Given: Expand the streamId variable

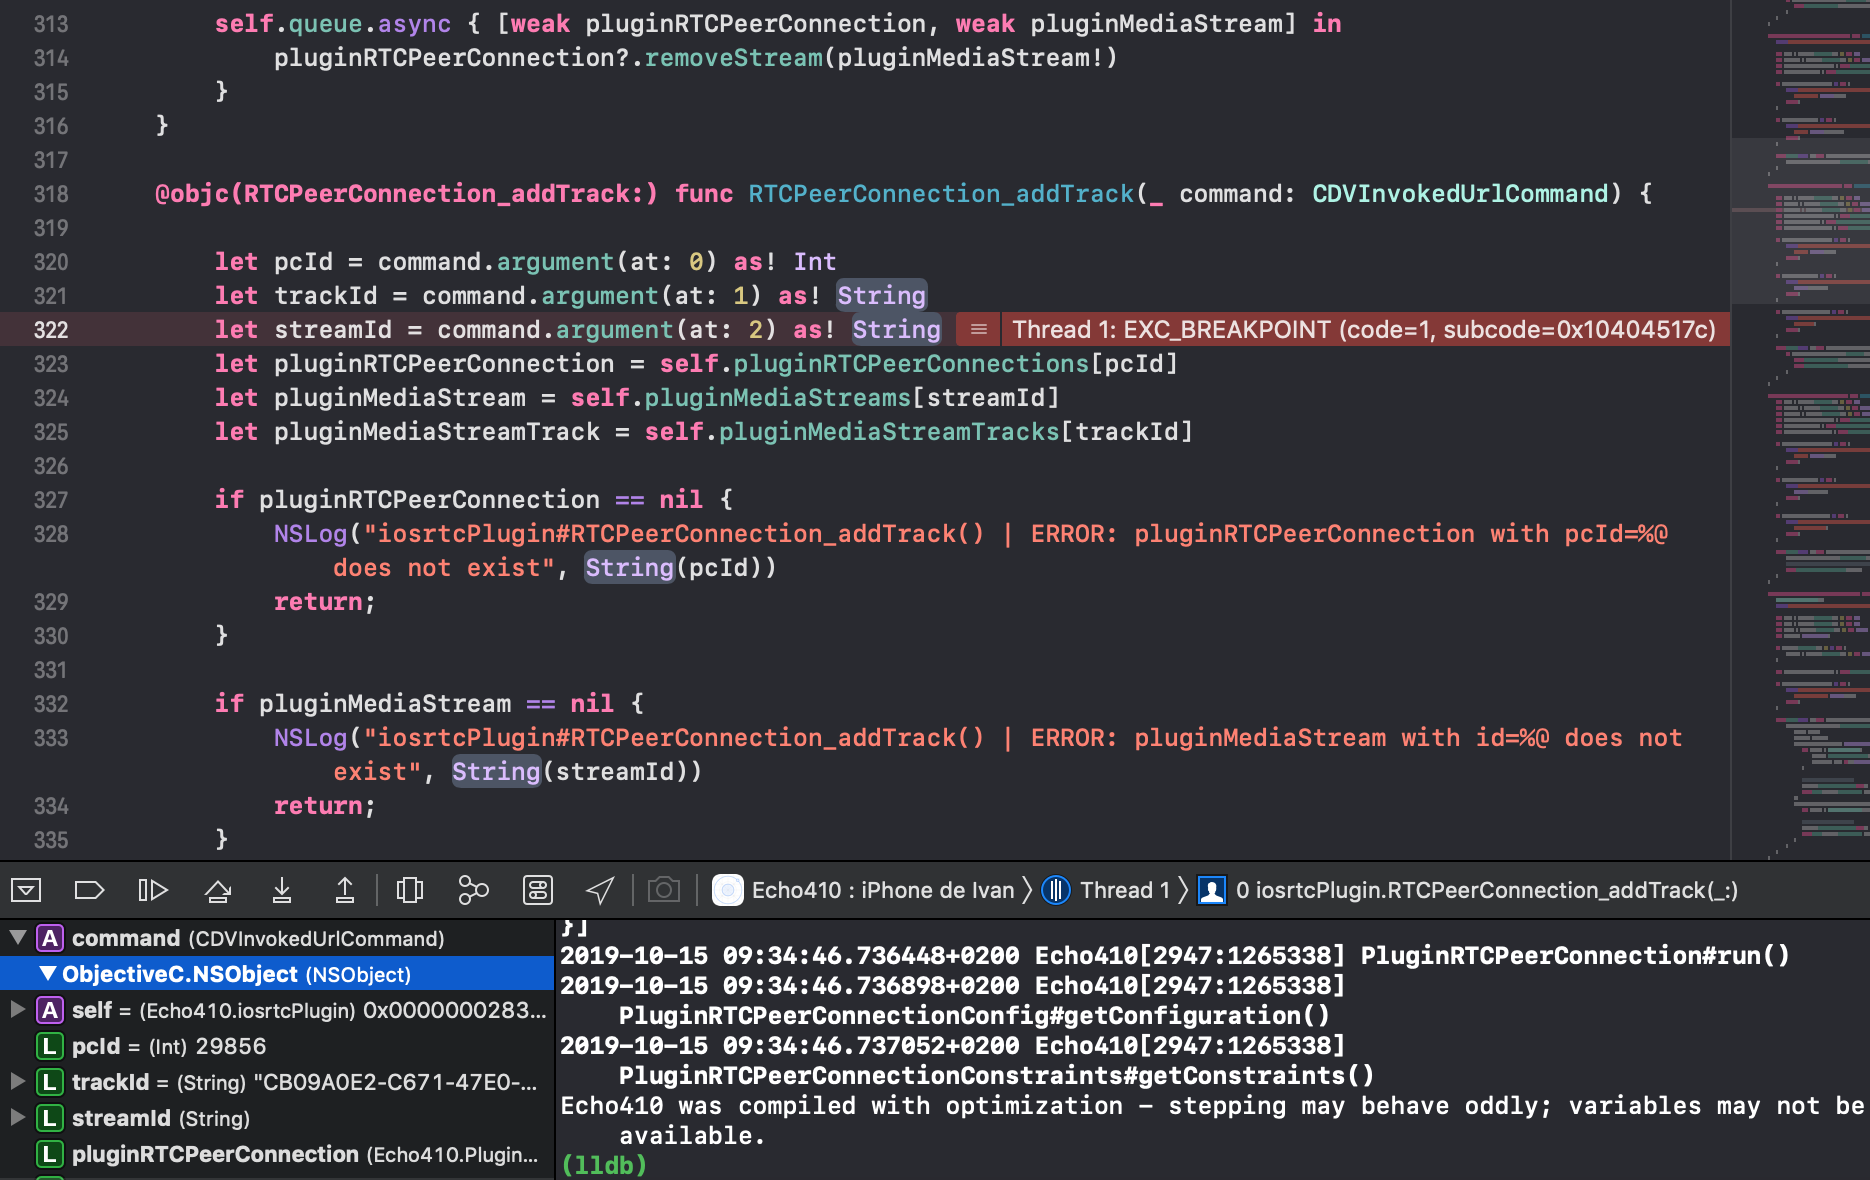Looking at the screenshot, I should [17, 1118].
